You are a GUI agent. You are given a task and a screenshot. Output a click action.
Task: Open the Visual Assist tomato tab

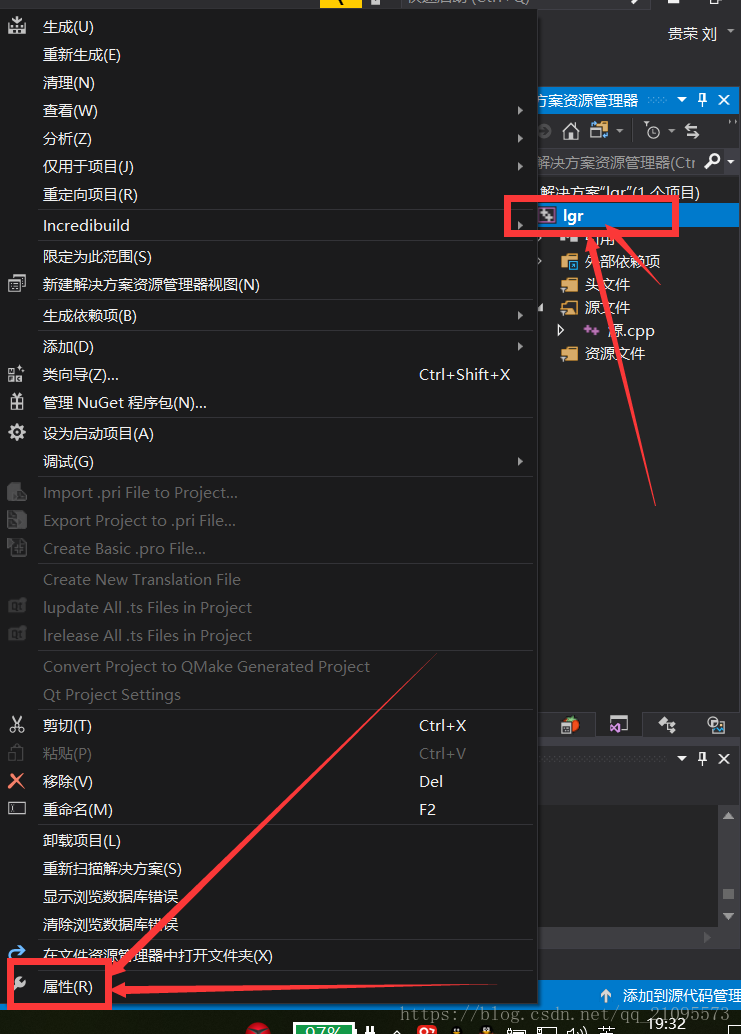coord(570,725)
